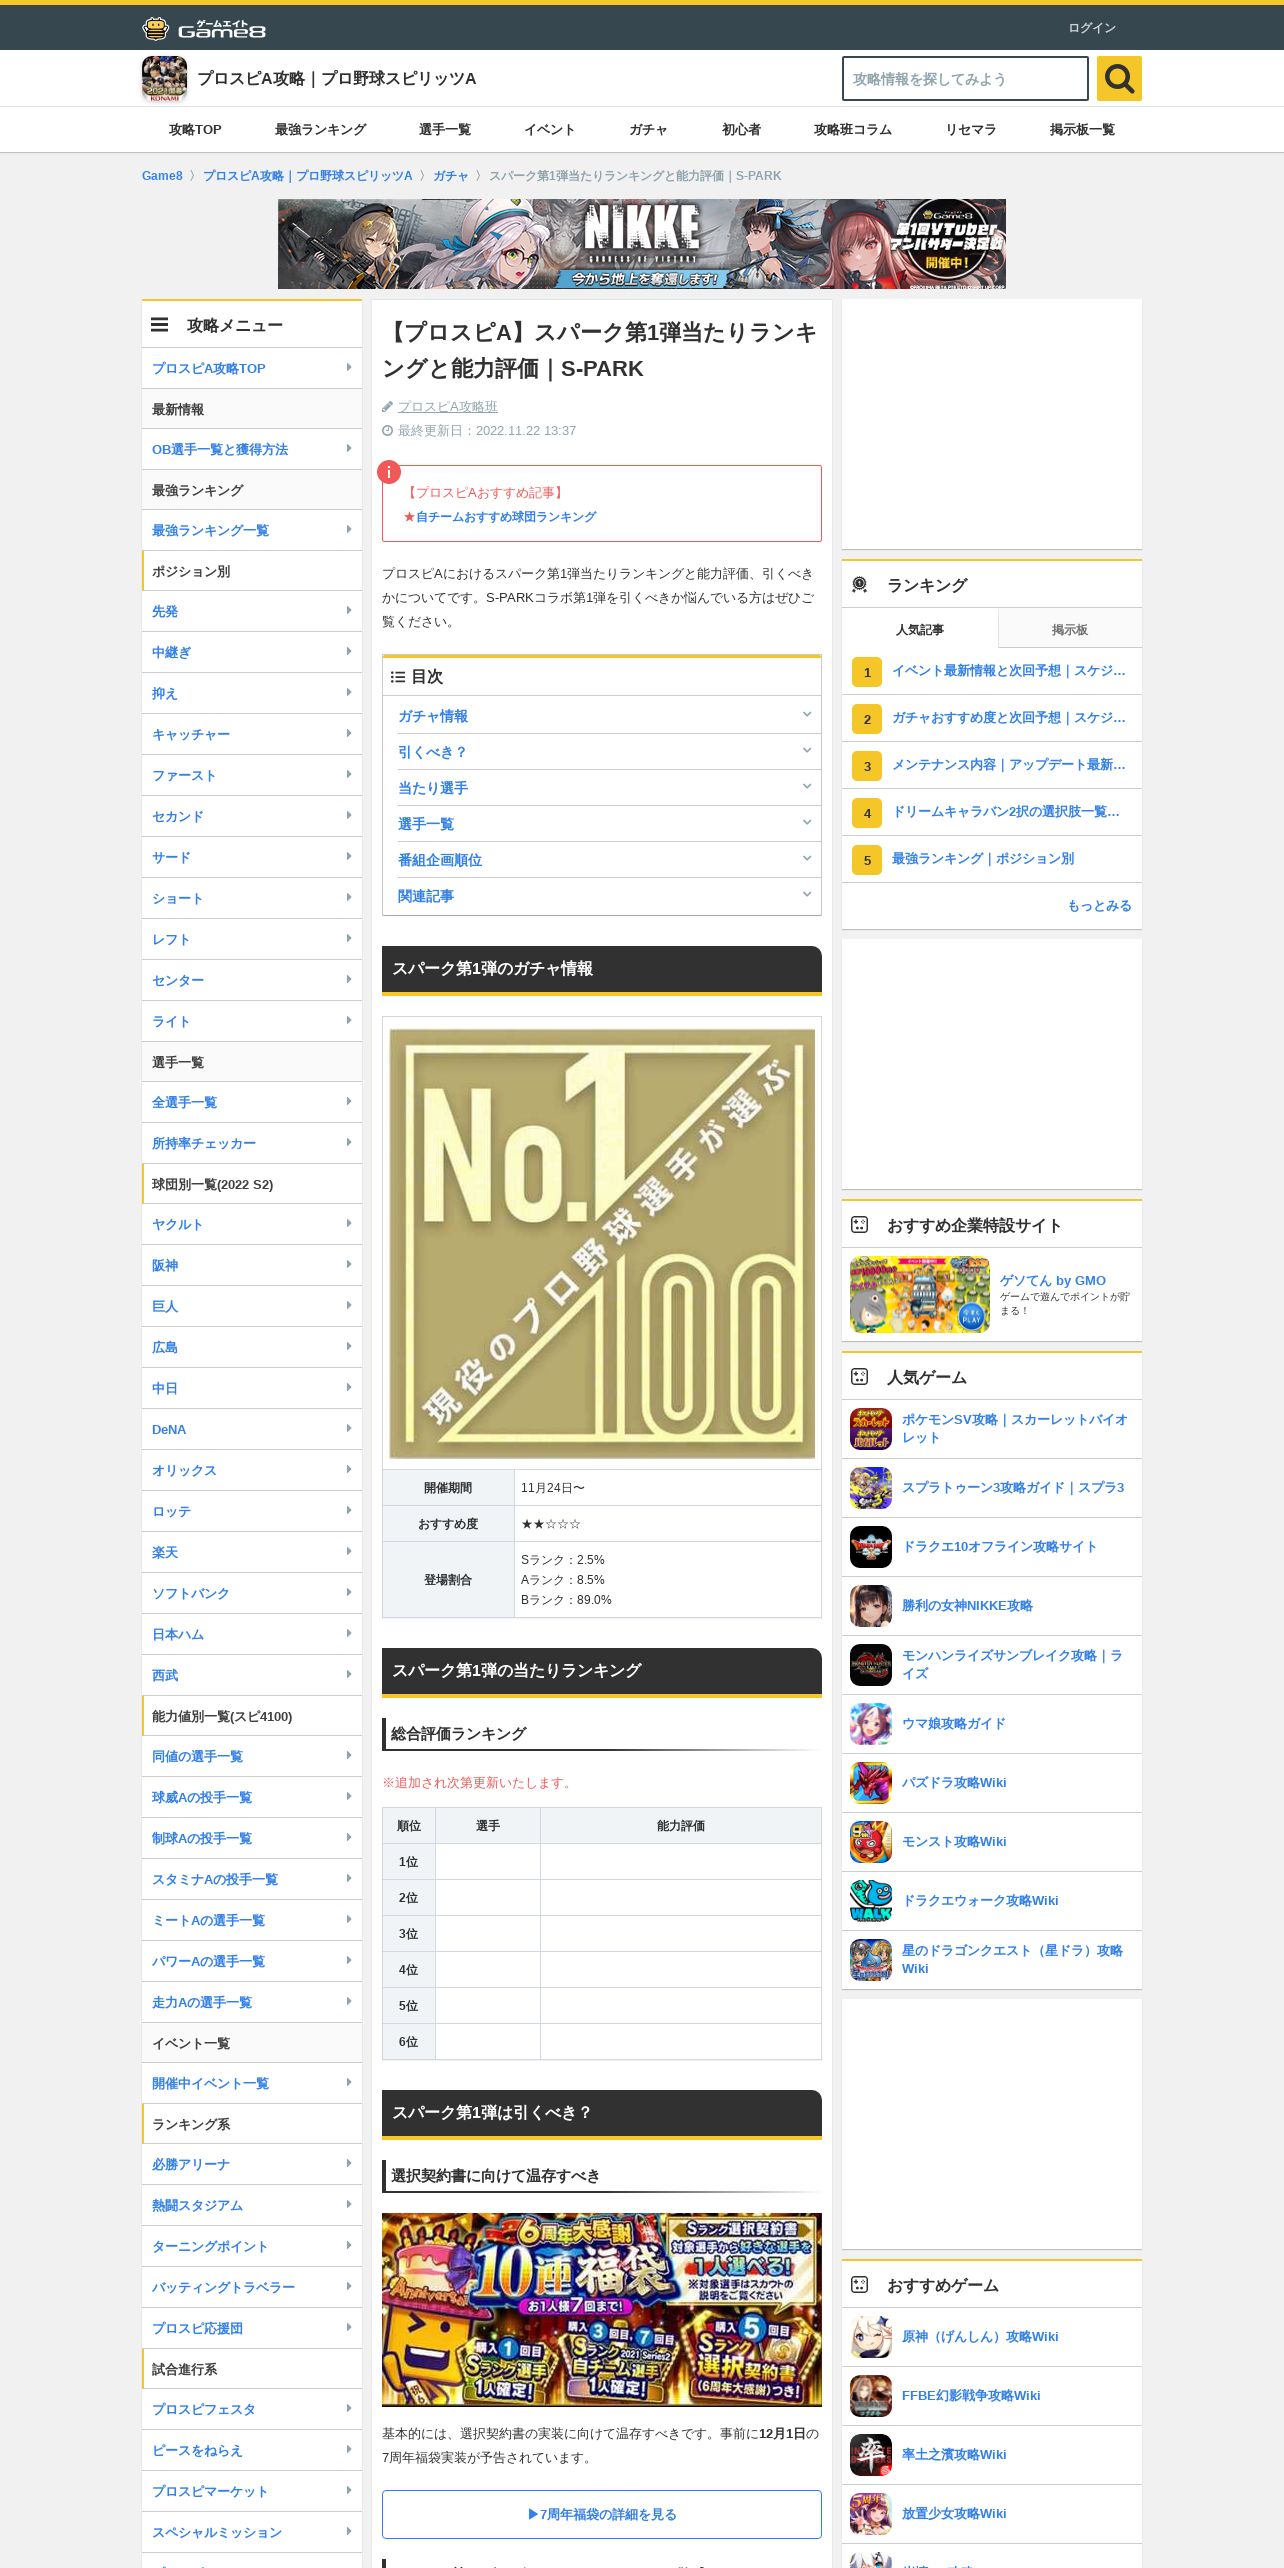Click the ranking medal icon in sidebar
Image resolution: width=1284 pixels, height=2568 pixels.
tap(859, 585)
